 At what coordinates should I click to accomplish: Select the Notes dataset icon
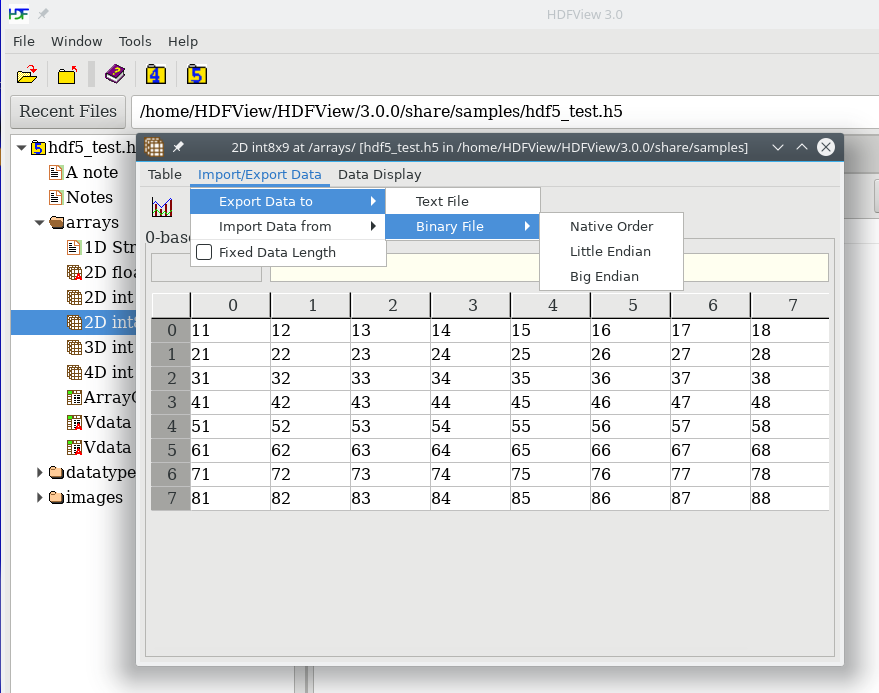(x=55, y=197)
